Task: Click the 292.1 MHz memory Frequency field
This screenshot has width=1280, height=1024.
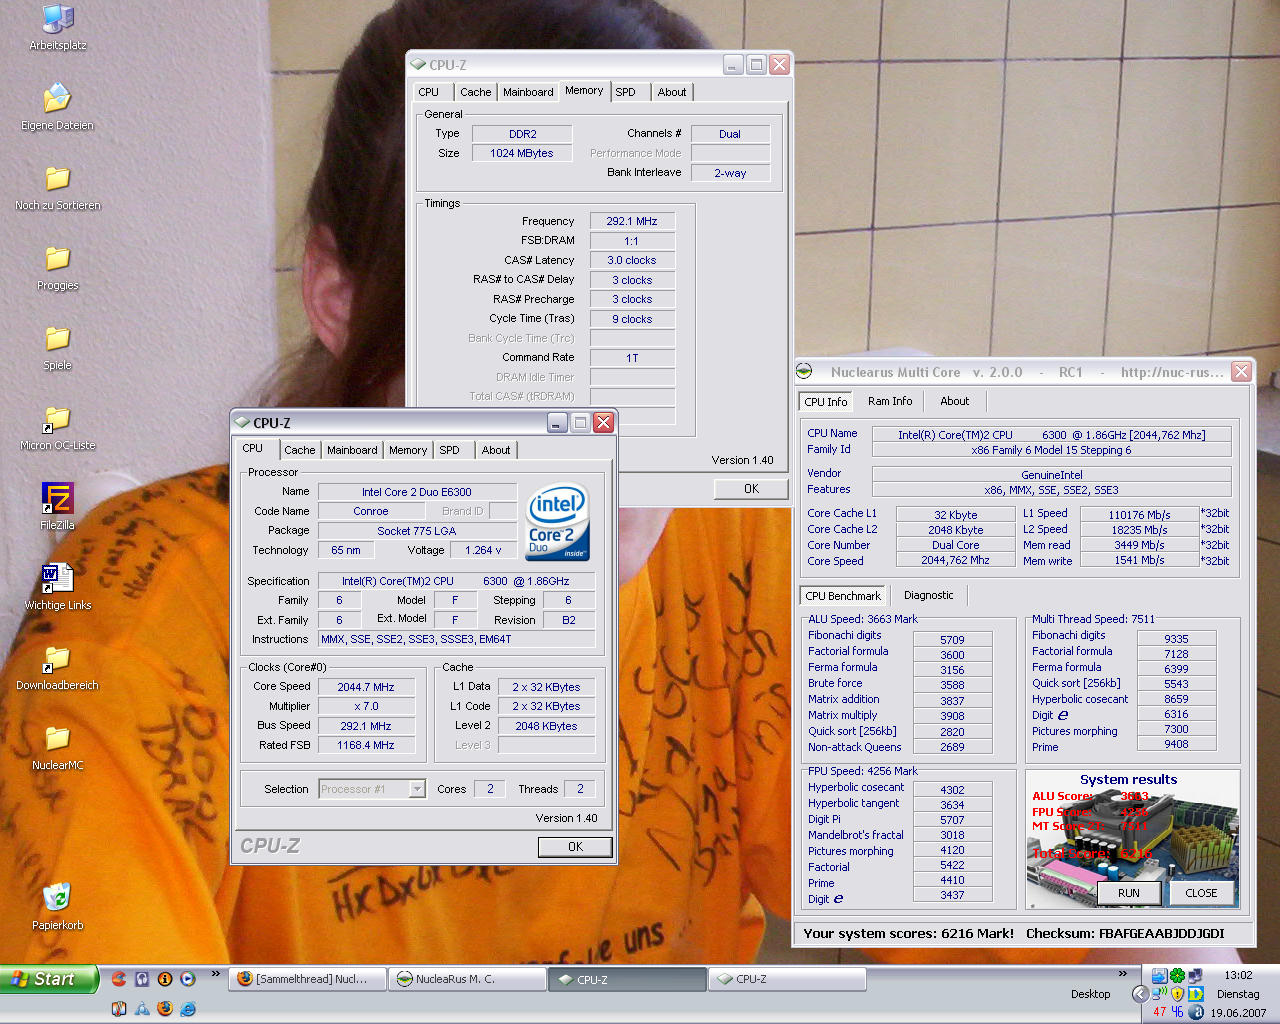Action: [632, 221]
